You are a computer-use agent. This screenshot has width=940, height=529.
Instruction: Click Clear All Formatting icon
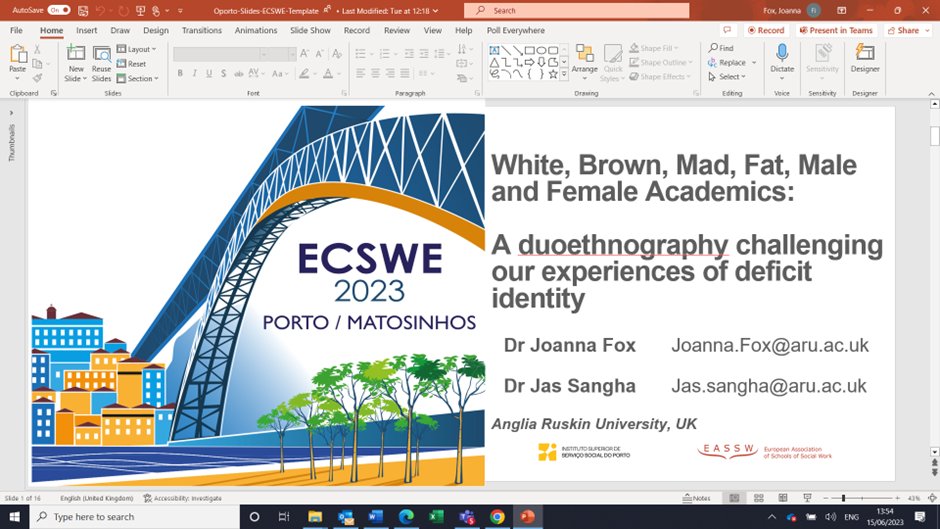pyautogui.click(x=337, y=53)
